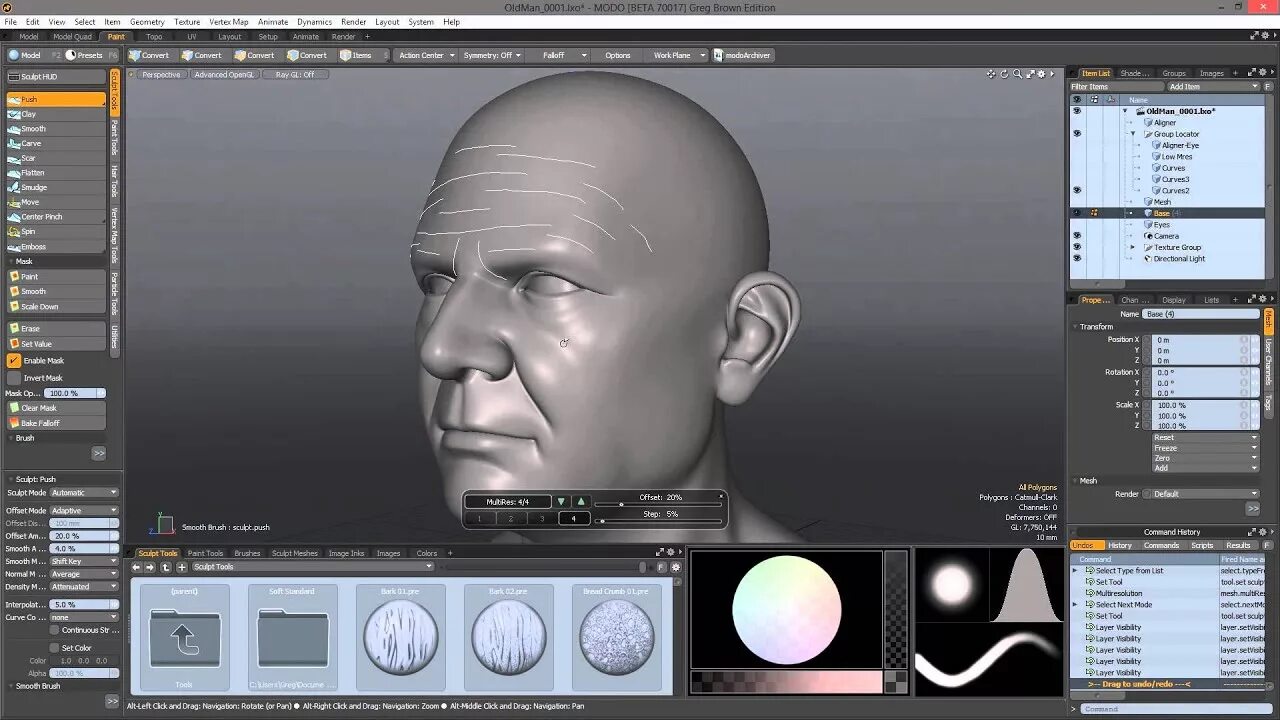The width and height of the screenshot is (1280, 720).
Task: Choose the mask Scale Down tool
Action: pyautogui.click(x=56, y=306)
